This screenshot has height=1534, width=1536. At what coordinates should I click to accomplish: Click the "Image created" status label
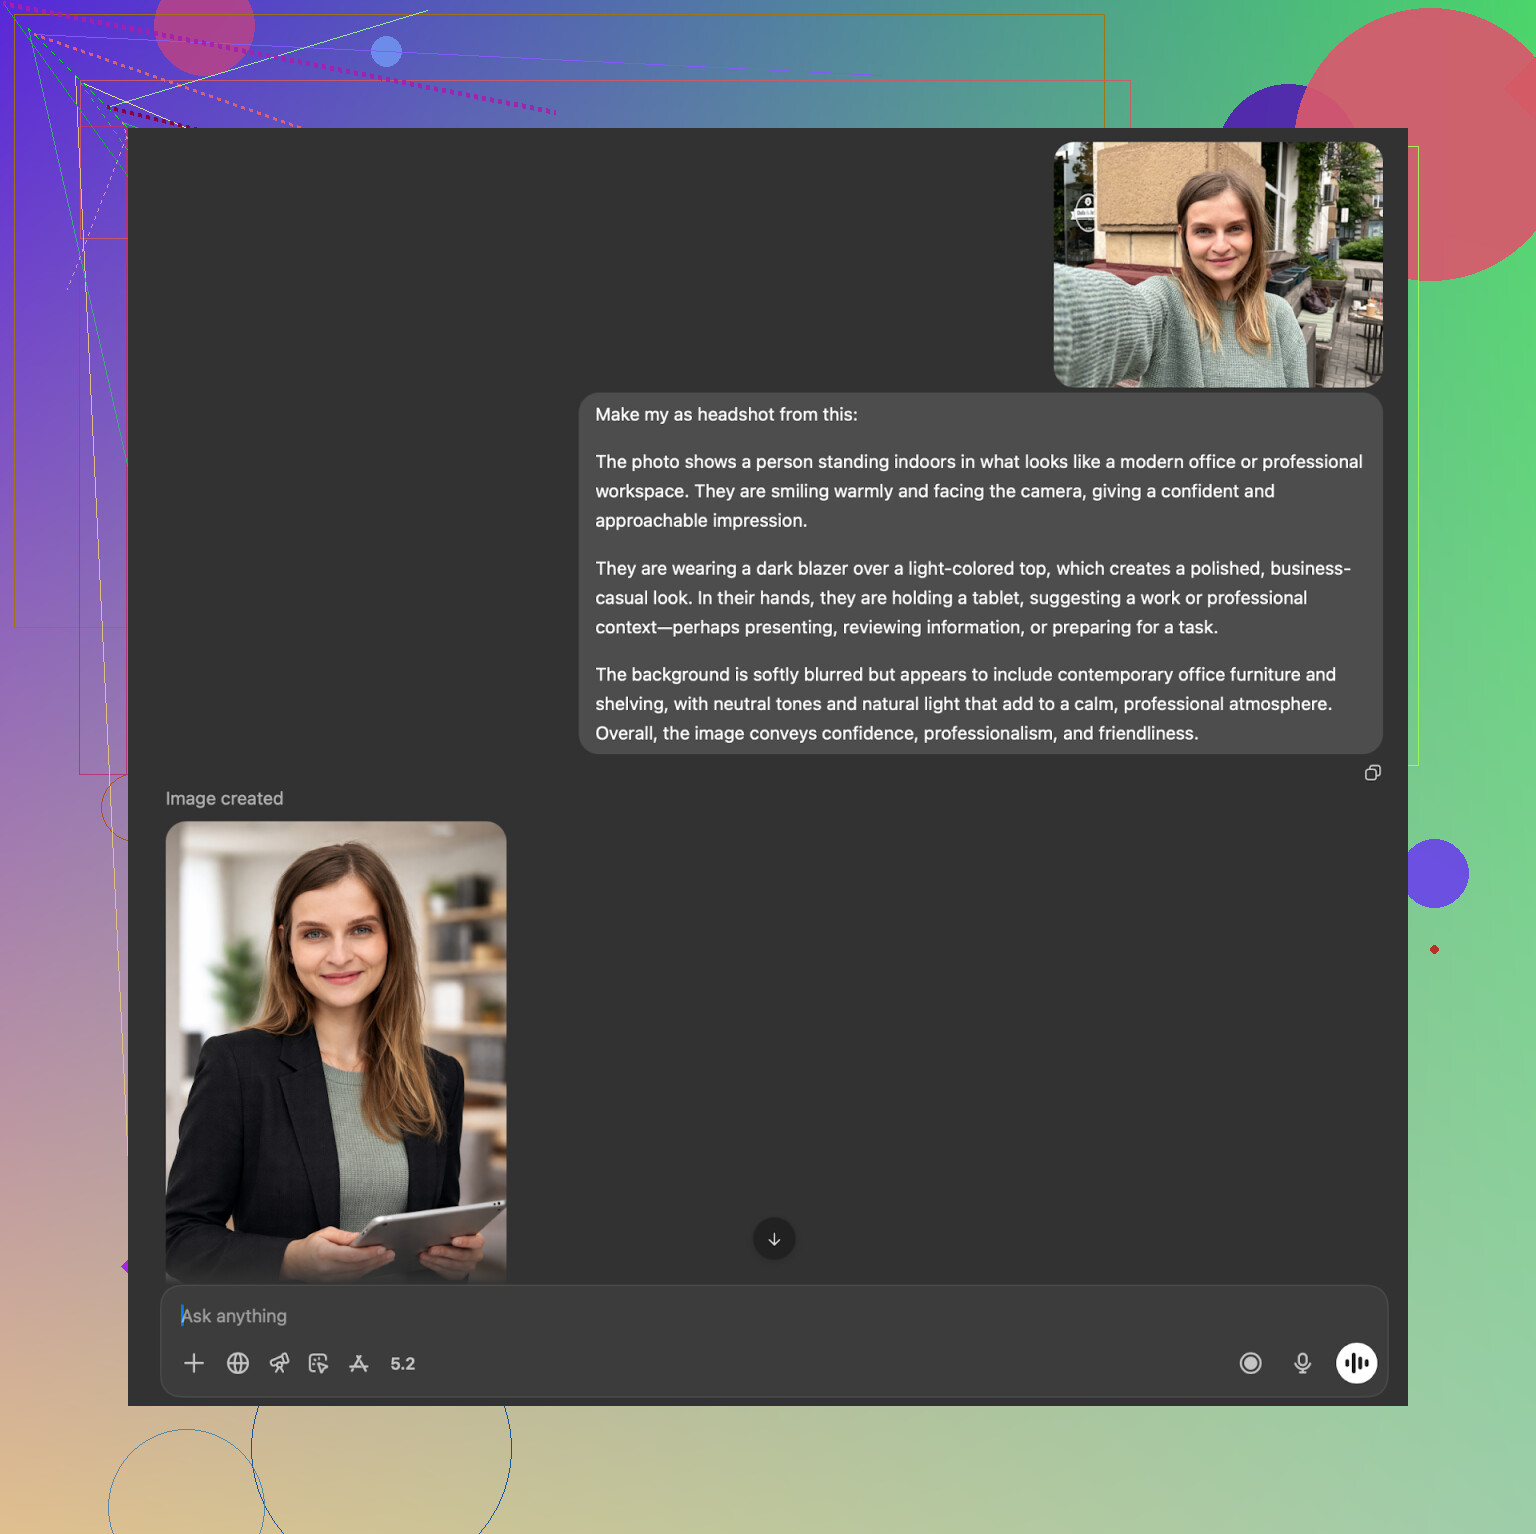tap(224, 799)
